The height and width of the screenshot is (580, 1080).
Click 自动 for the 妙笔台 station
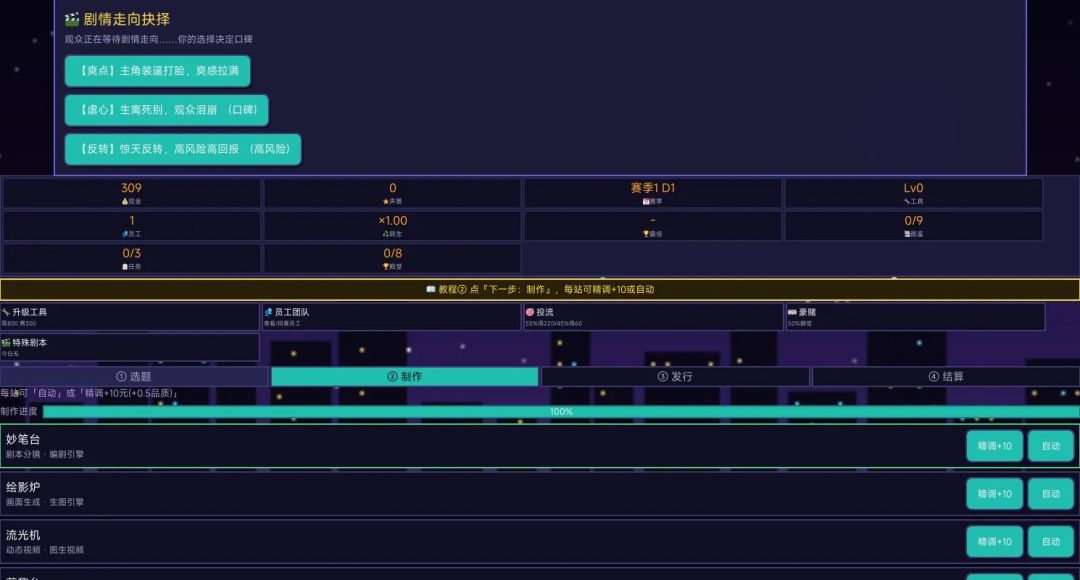1051,446
